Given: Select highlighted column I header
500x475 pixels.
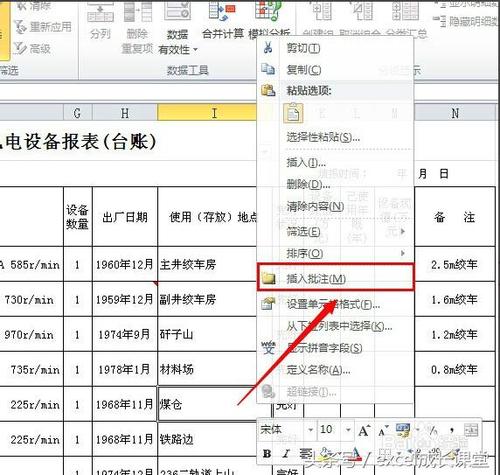Looking at the screenshot, I should tap(207, 113).
